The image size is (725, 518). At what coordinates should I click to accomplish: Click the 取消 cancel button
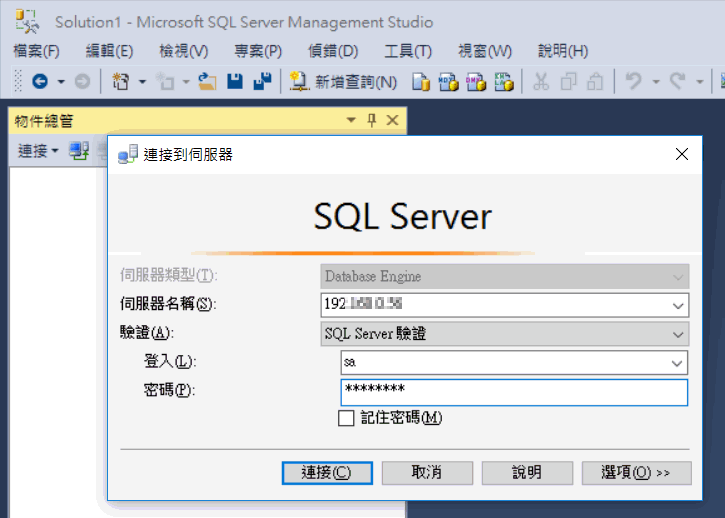tap(427, 473)
